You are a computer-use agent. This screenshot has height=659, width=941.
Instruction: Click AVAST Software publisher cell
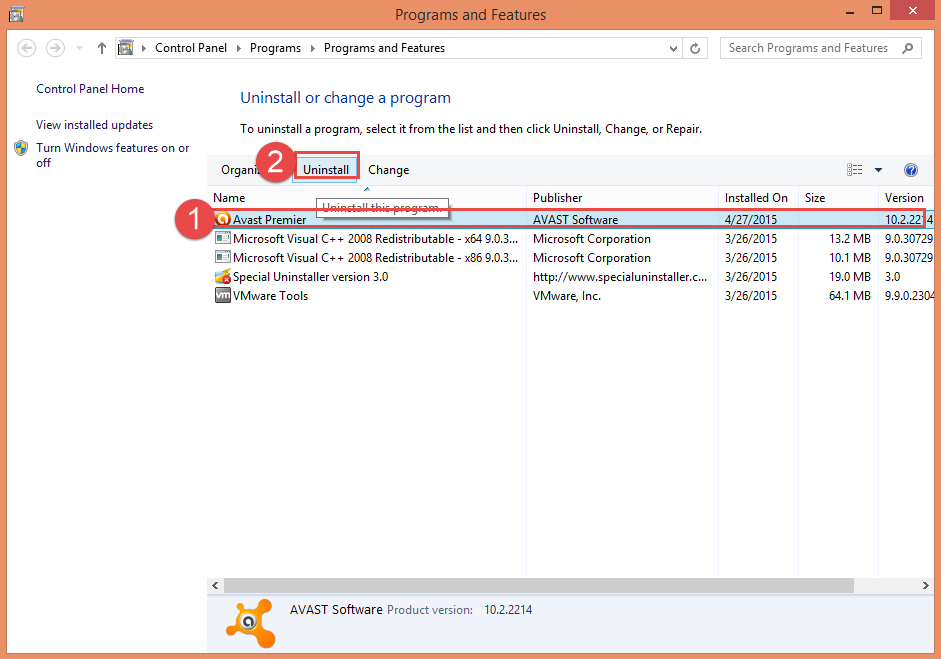coord(576,220)
